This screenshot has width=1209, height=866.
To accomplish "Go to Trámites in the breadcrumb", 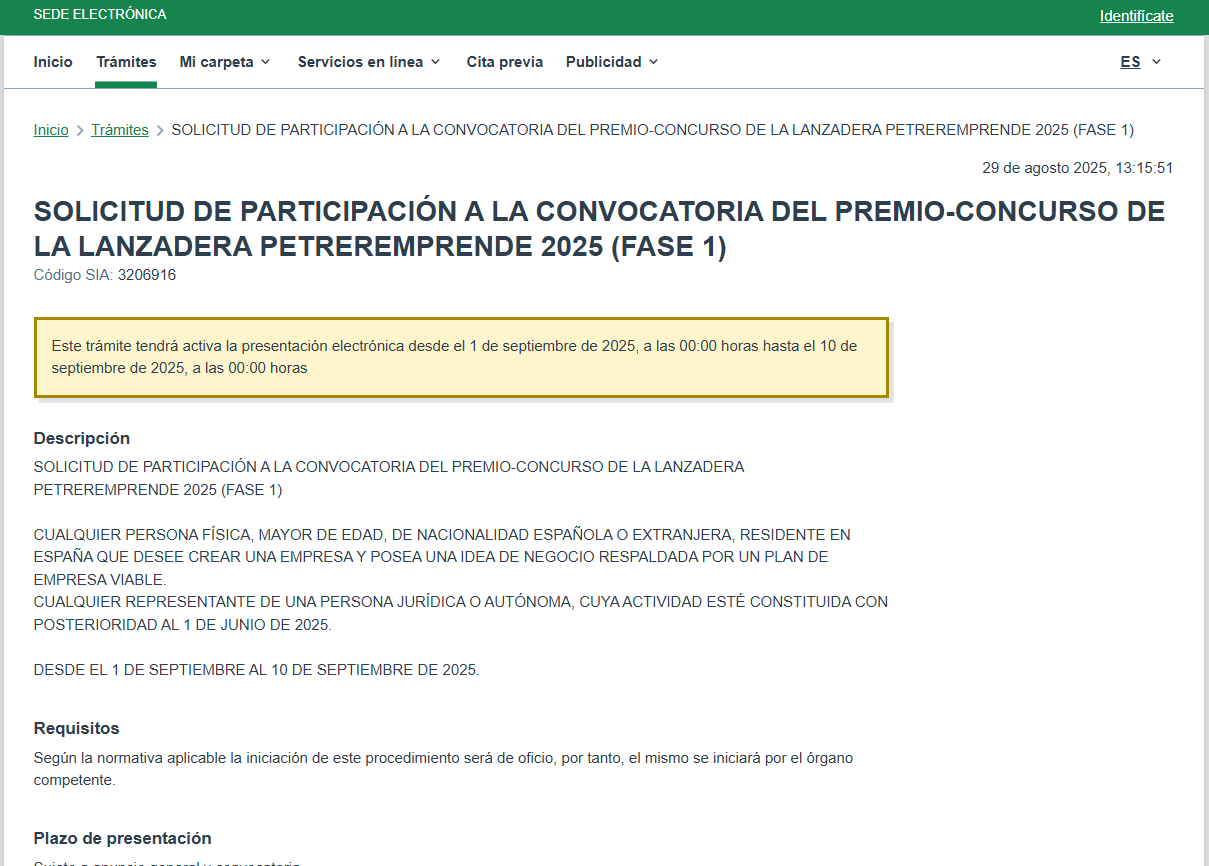I will point(120,130).
